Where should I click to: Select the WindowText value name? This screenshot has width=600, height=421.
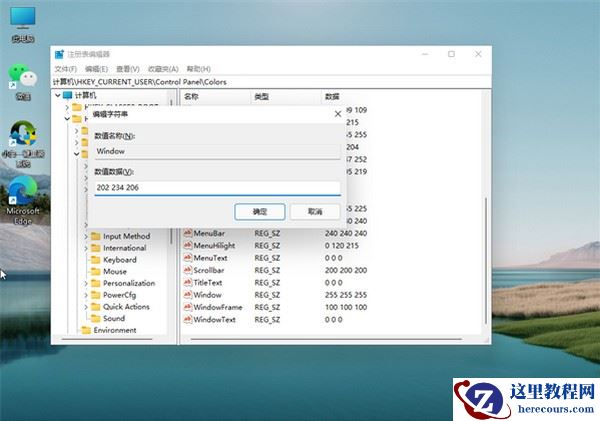click(214, 320)
